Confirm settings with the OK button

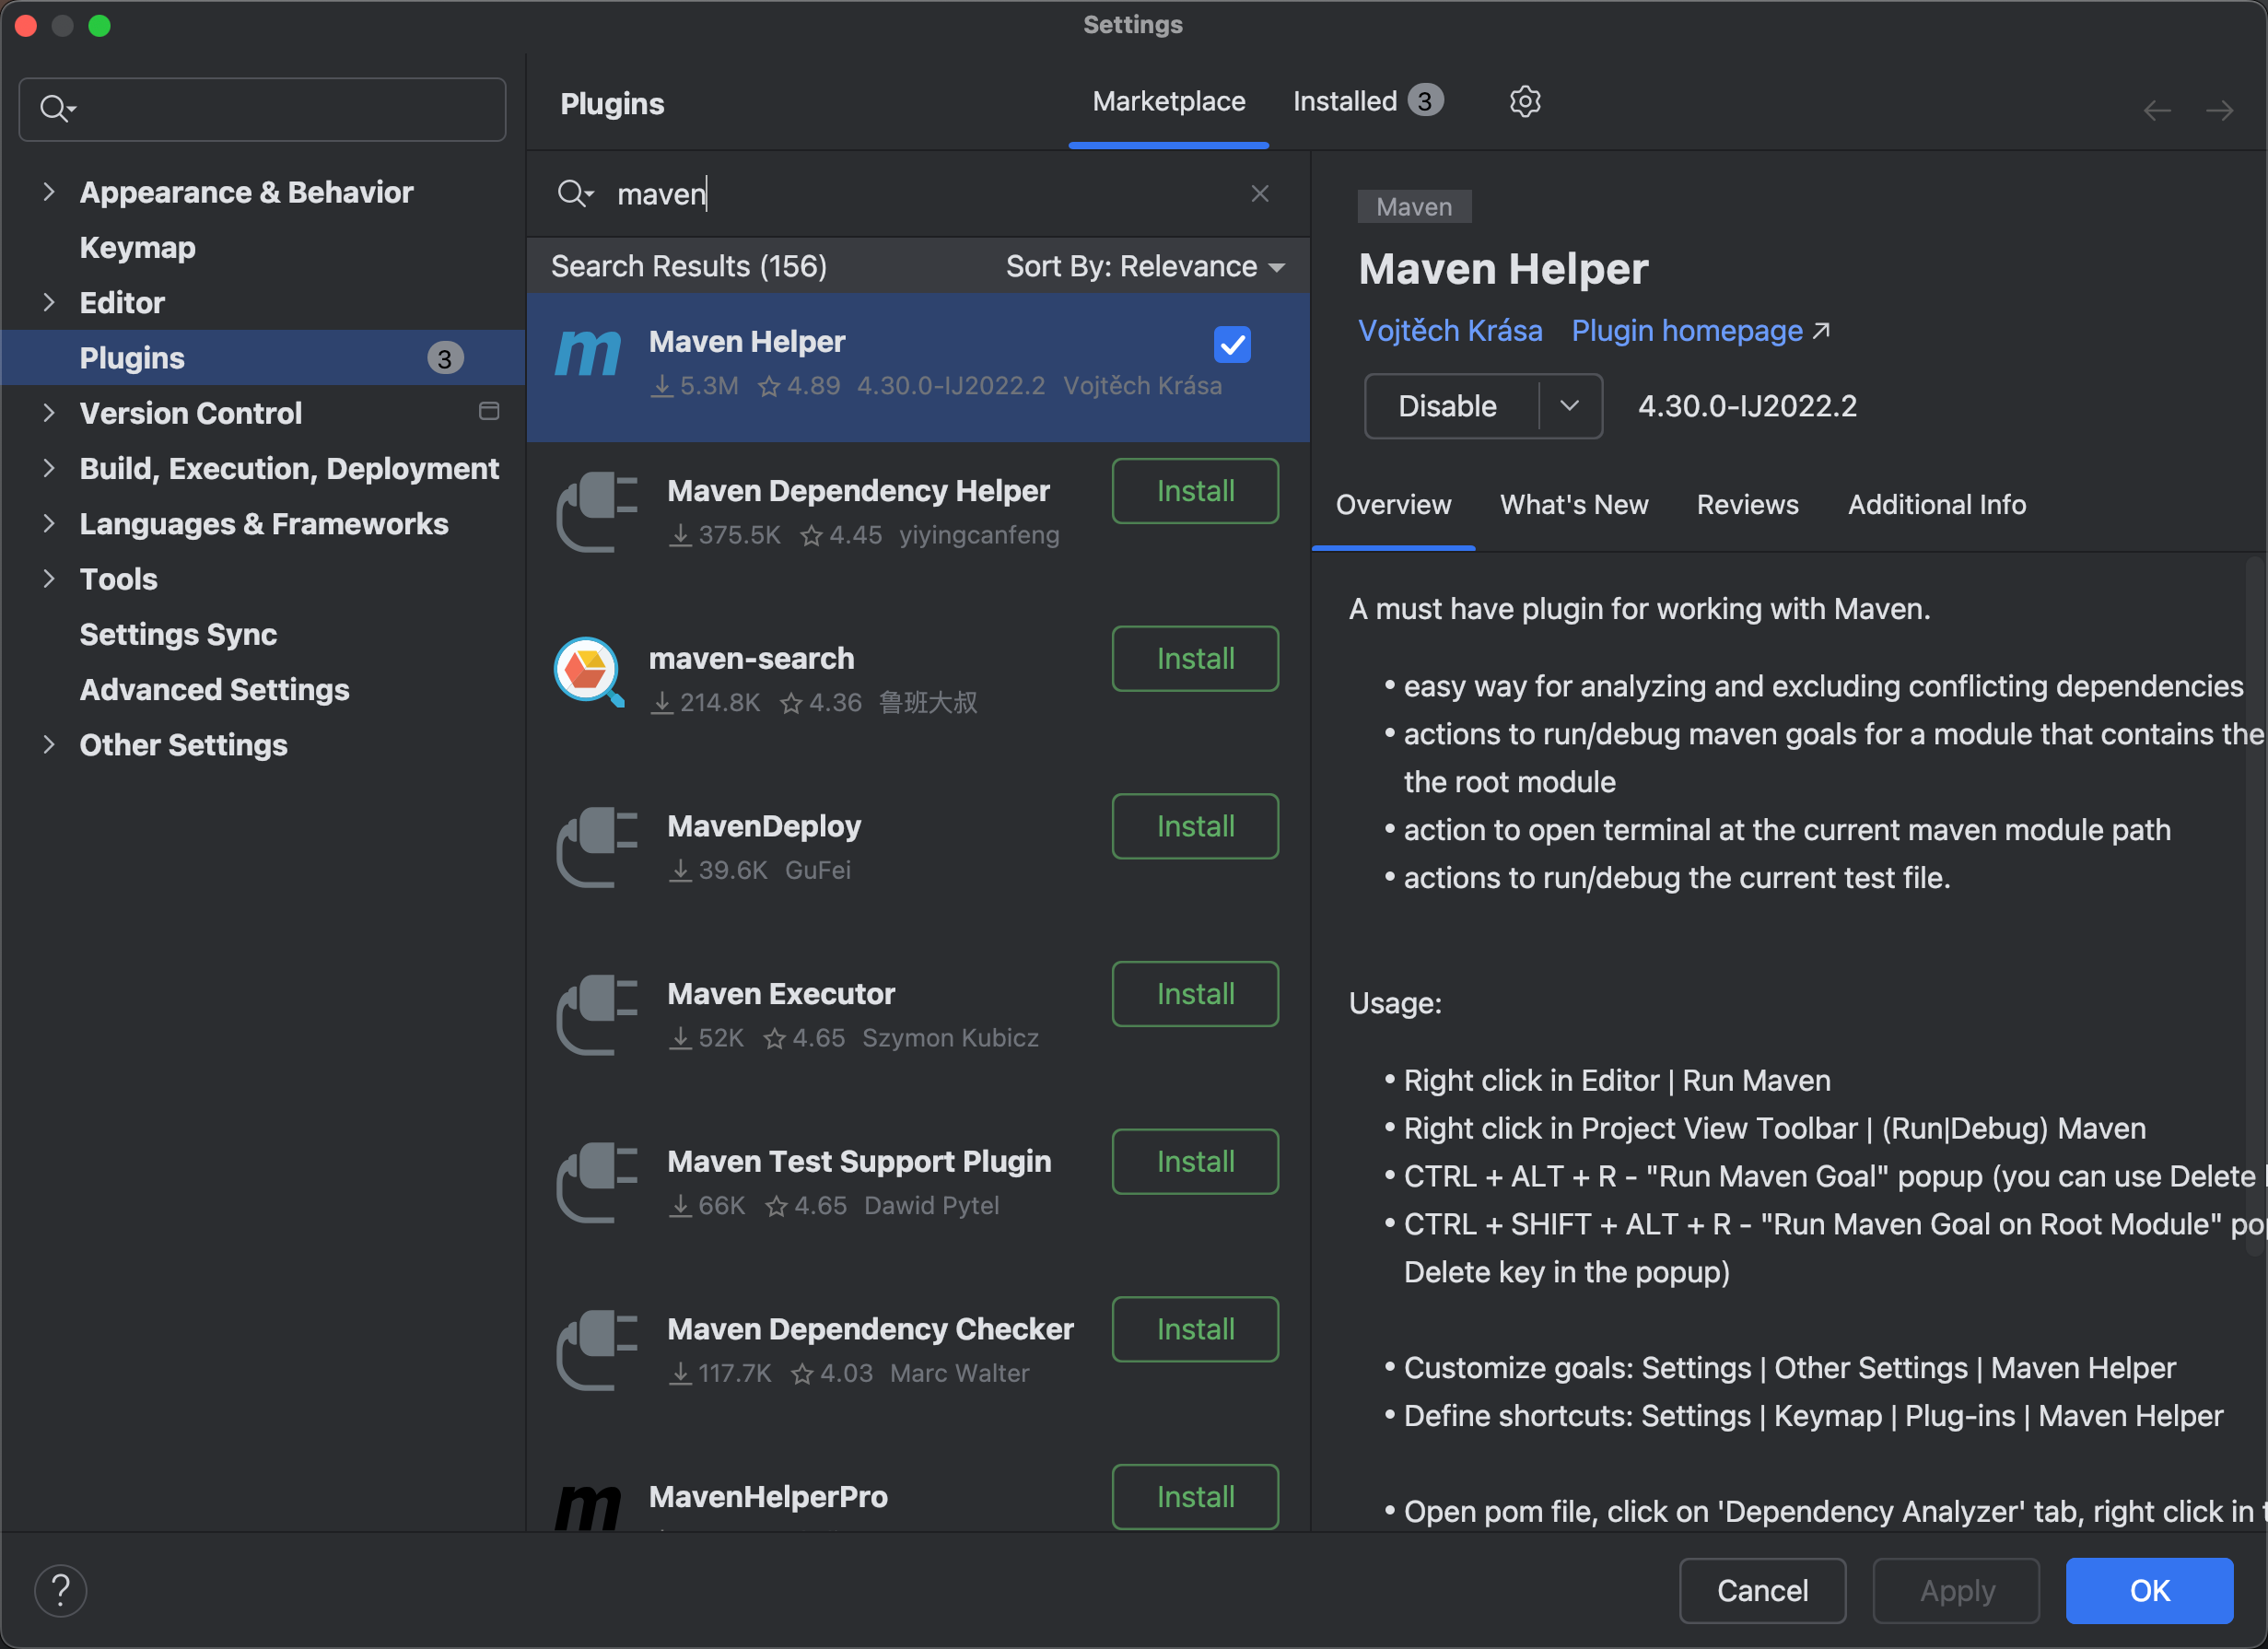click(2150, 1590)
